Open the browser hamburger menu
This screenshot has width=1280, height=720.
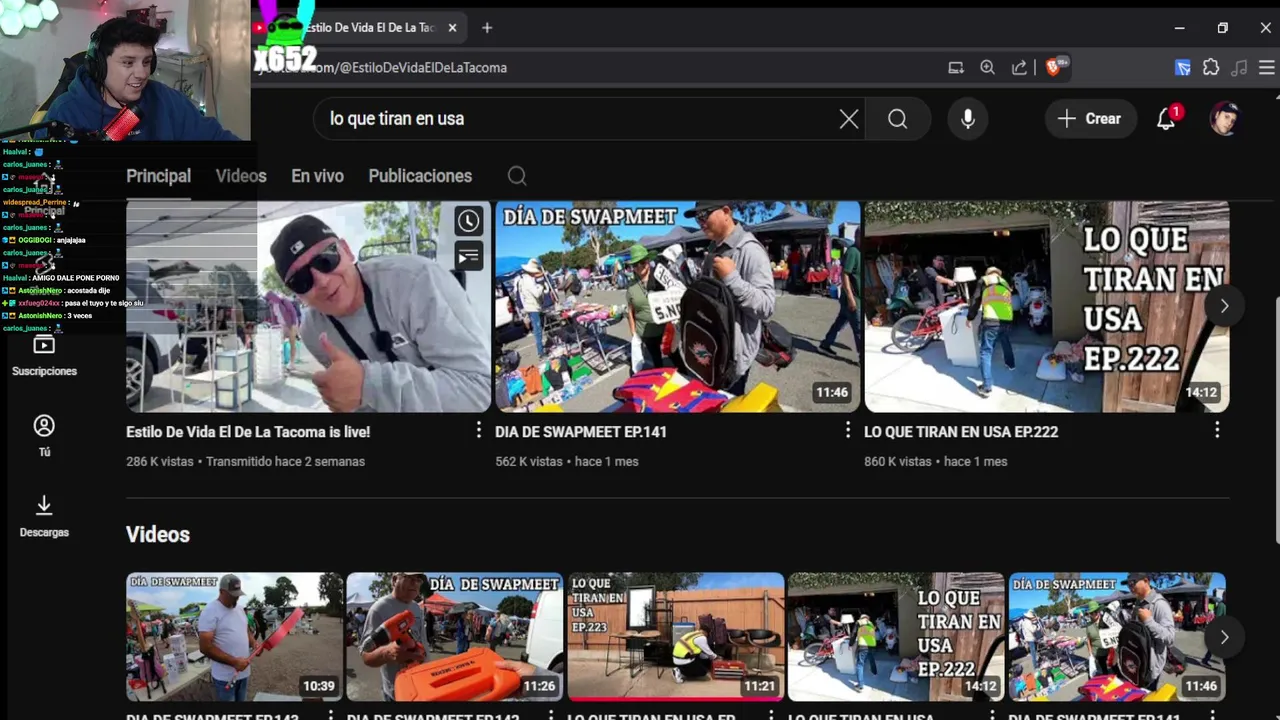point(1267,67)
